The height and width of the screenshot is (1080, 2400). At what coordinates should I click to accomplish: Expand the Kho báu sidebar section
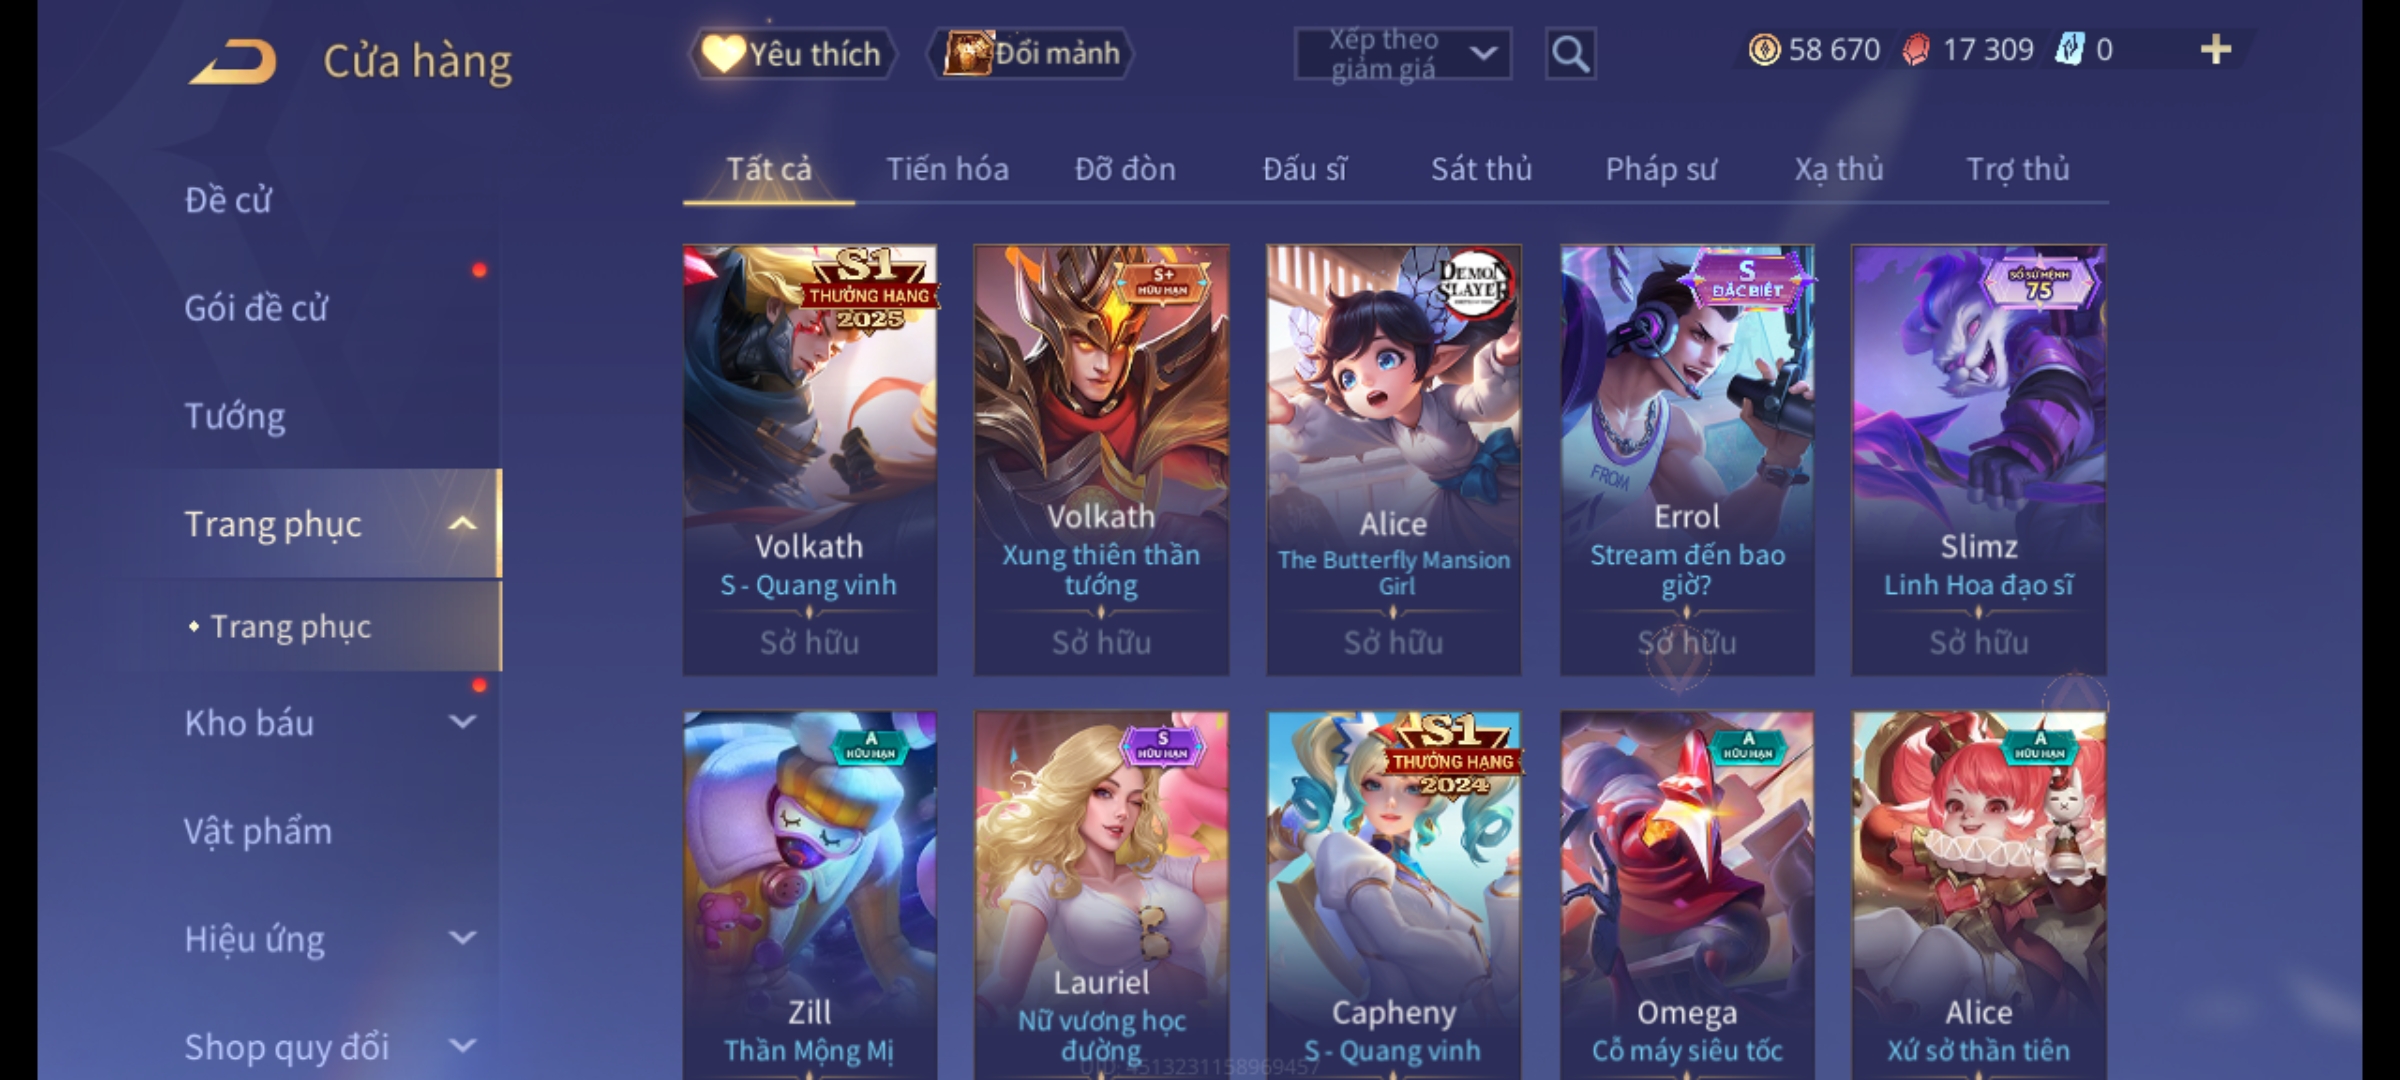(x=463, y=722)
